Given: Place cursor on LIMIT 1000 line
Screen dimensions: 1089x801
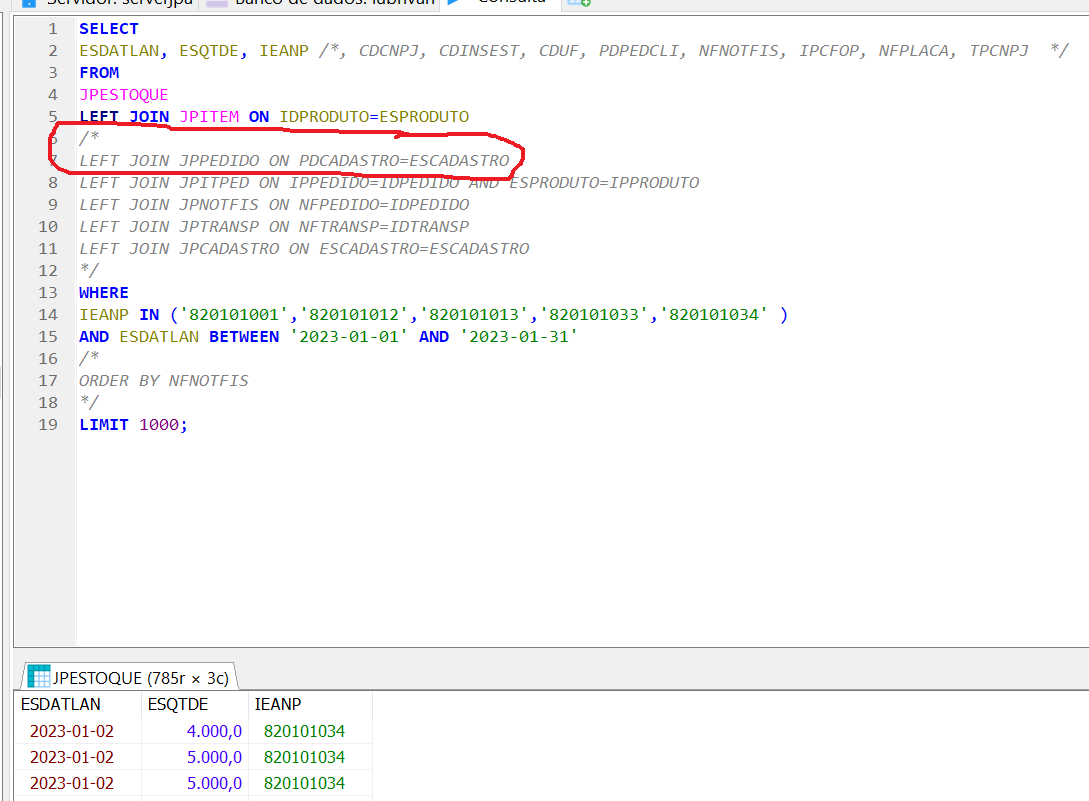Looking at the screenshot, I should coord(133,425).
